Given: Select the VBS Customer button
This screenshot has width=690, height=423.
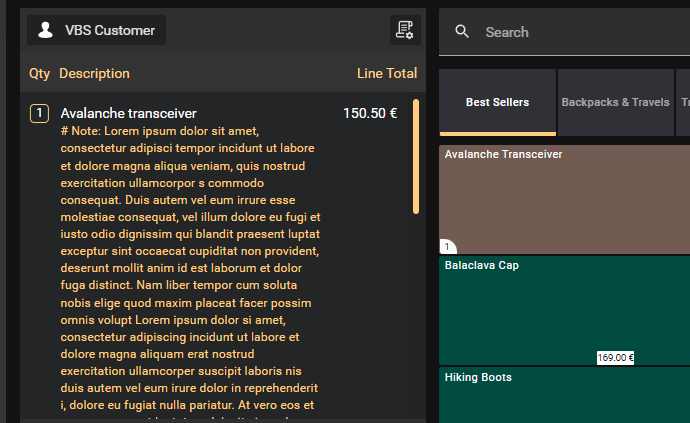Looking at the screenshot, I should pos(96,30).
